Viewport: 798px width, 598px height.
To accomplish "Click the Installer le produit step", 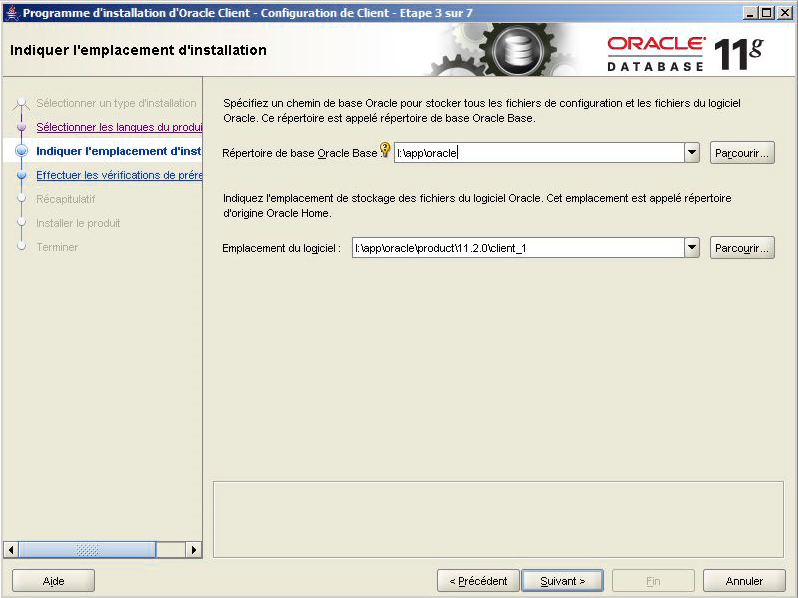I will pyautogui.click(x=78, y=223).
